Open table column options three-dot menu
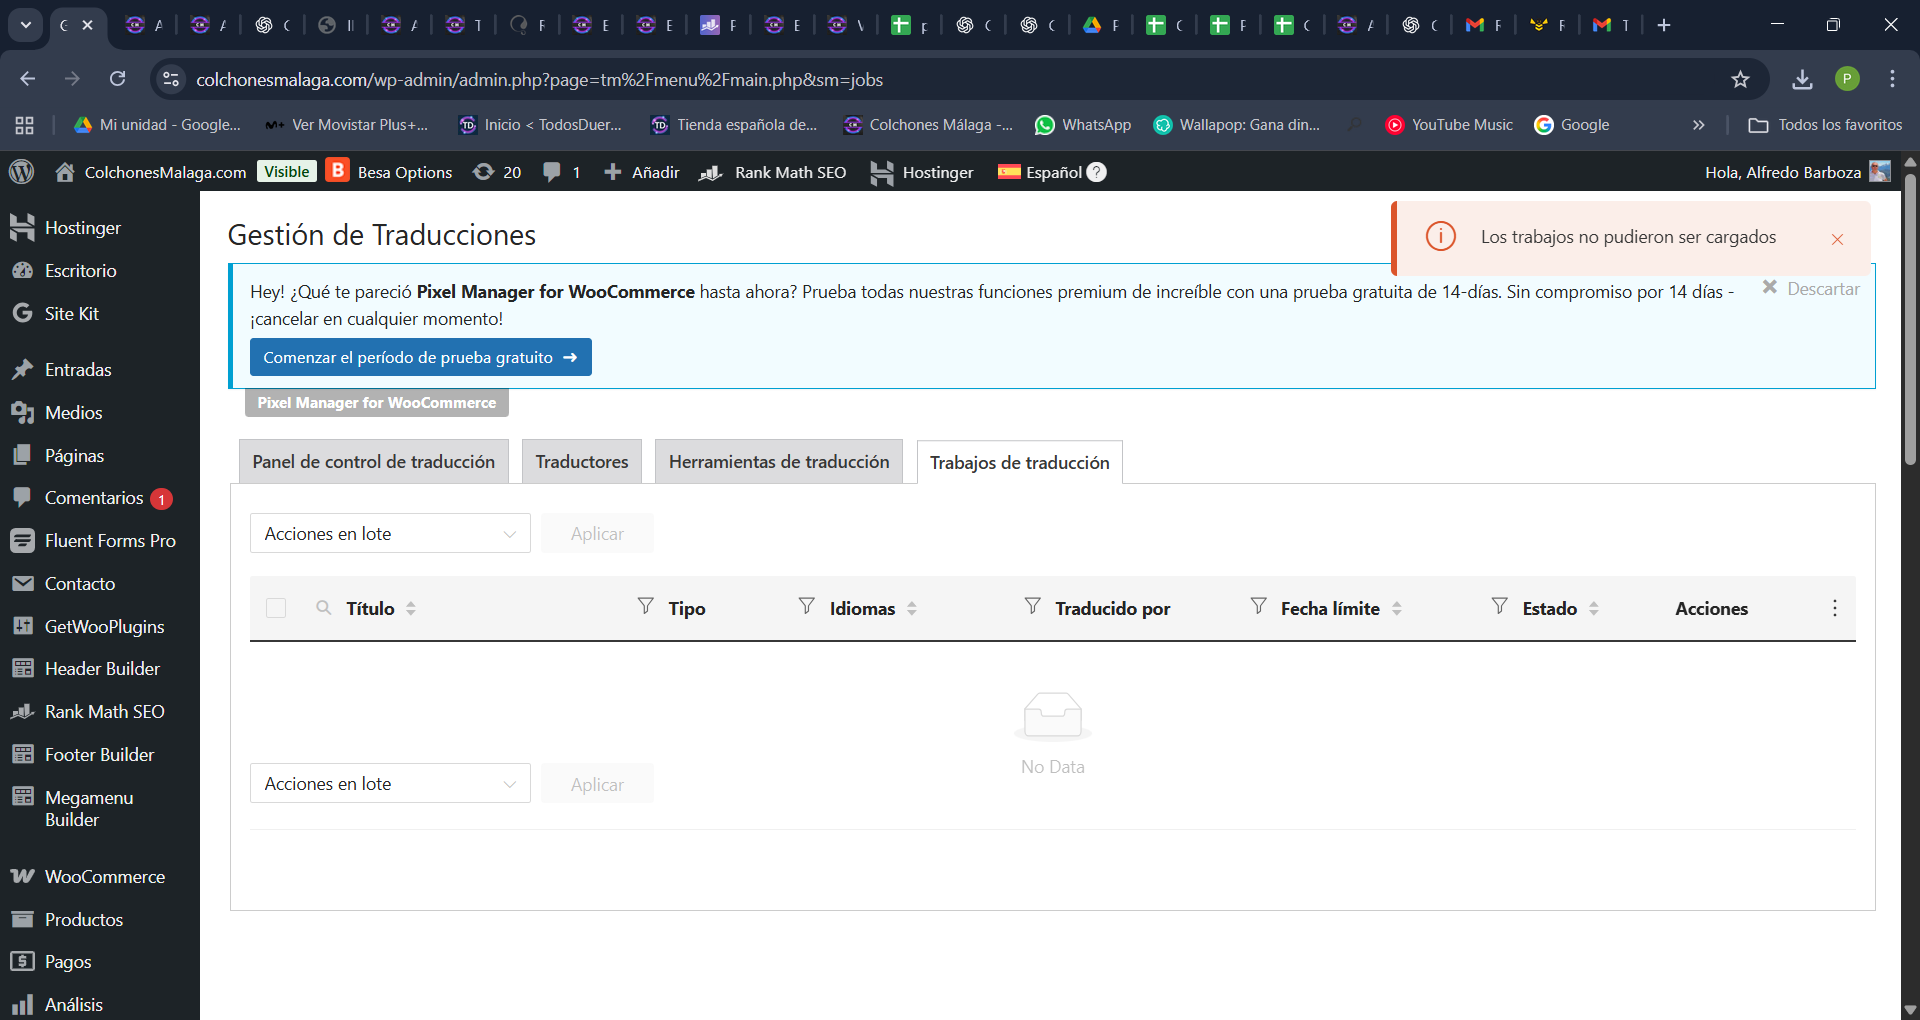The width and height of the screenshot is (1920, 1020). (x=1835, y=608)
